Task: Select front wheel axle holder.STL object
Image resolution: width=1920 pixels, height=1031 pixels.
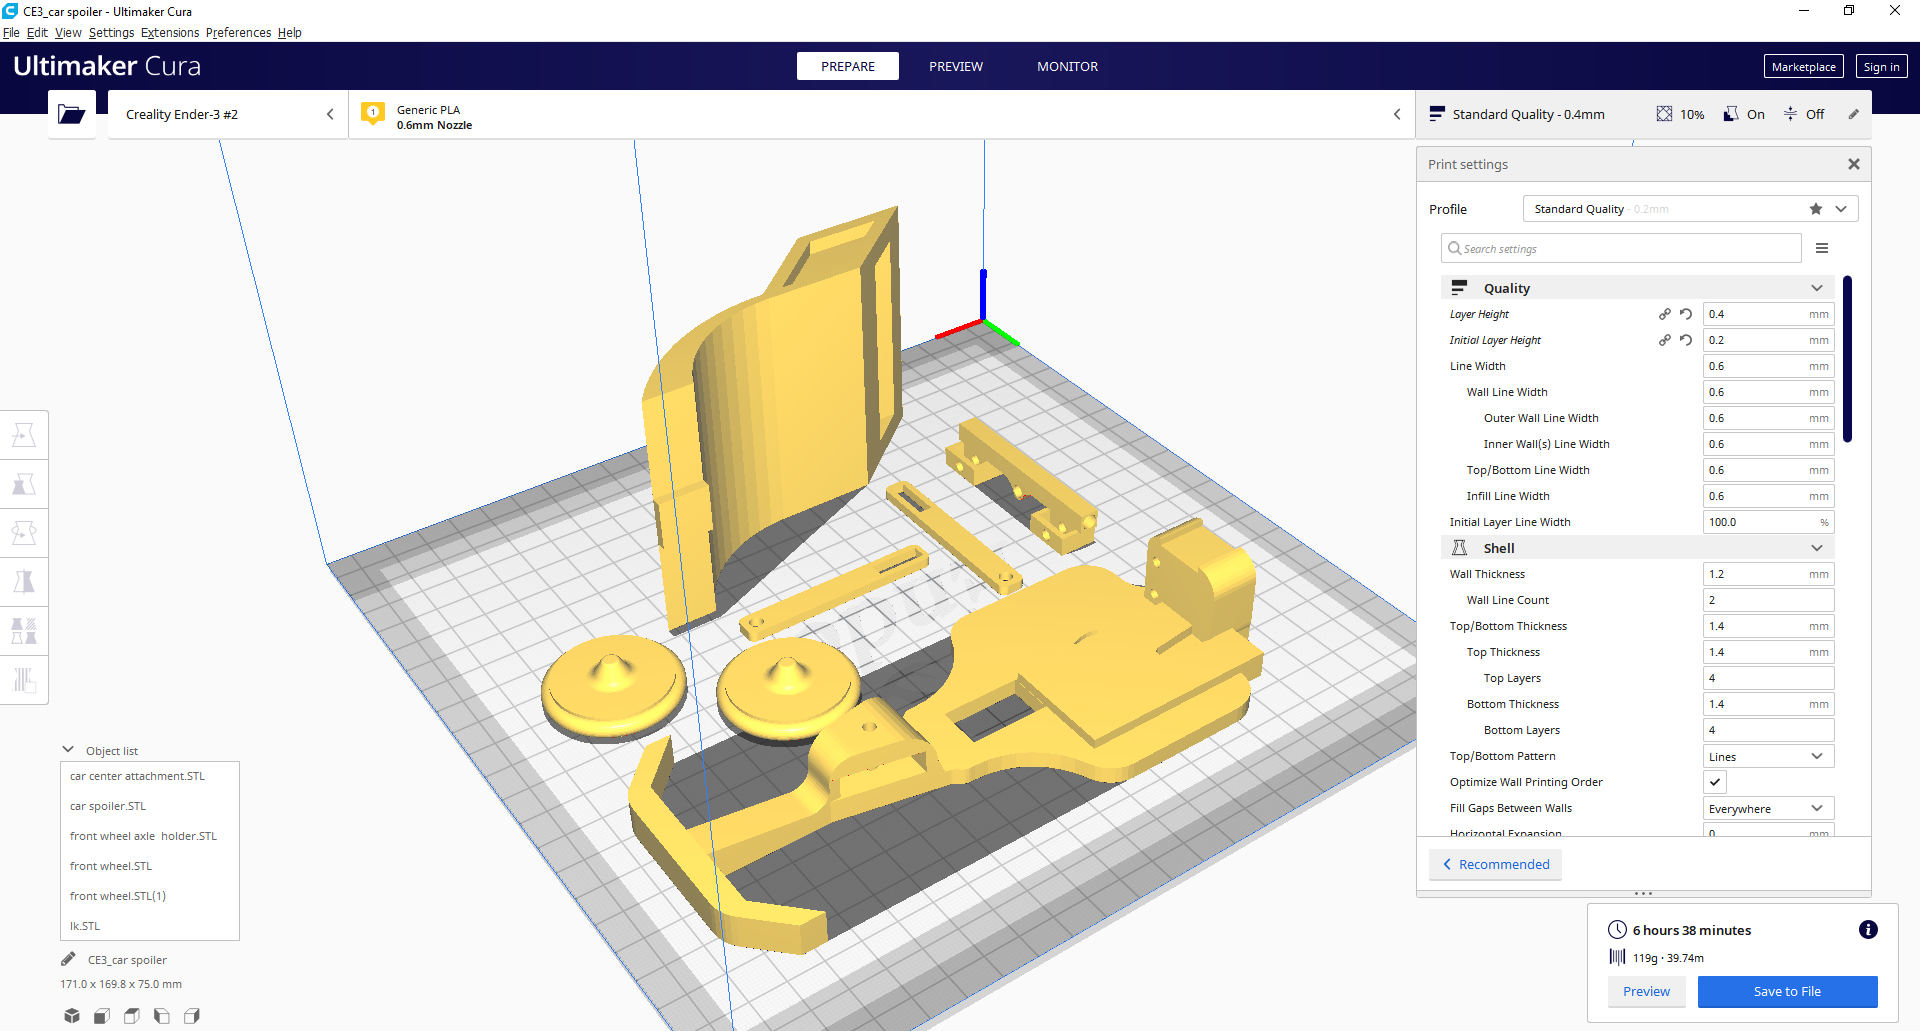Action: coord(150,836)
